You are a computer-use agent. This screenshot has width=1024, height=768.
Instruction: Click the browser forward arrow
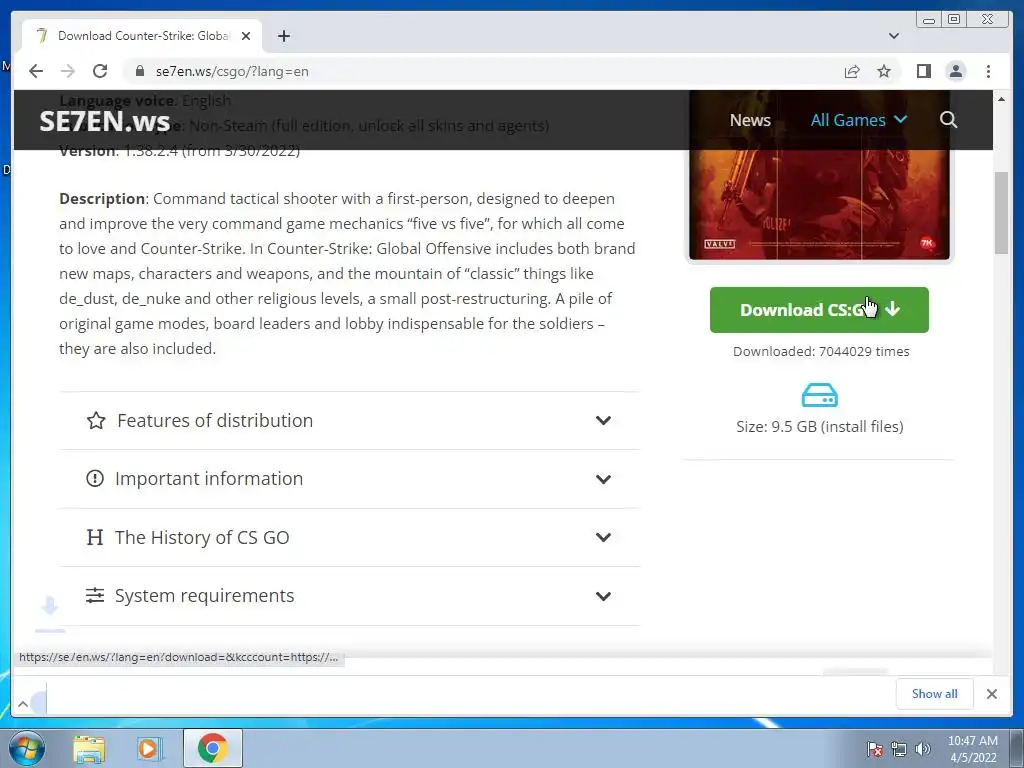tap(68, 71)
